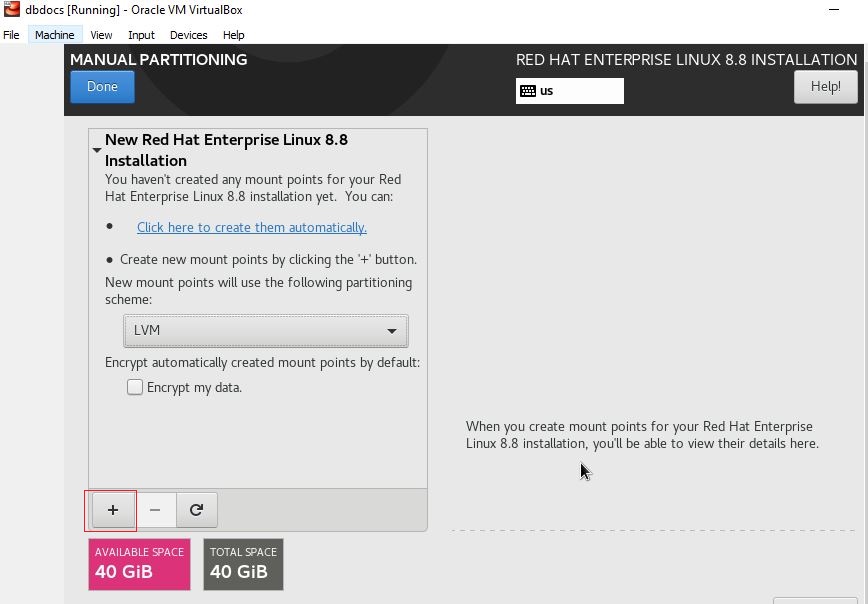Open the LVM partitioning scheme dropdown
This screenshot has height=604, width=868.
pos(266,331)
